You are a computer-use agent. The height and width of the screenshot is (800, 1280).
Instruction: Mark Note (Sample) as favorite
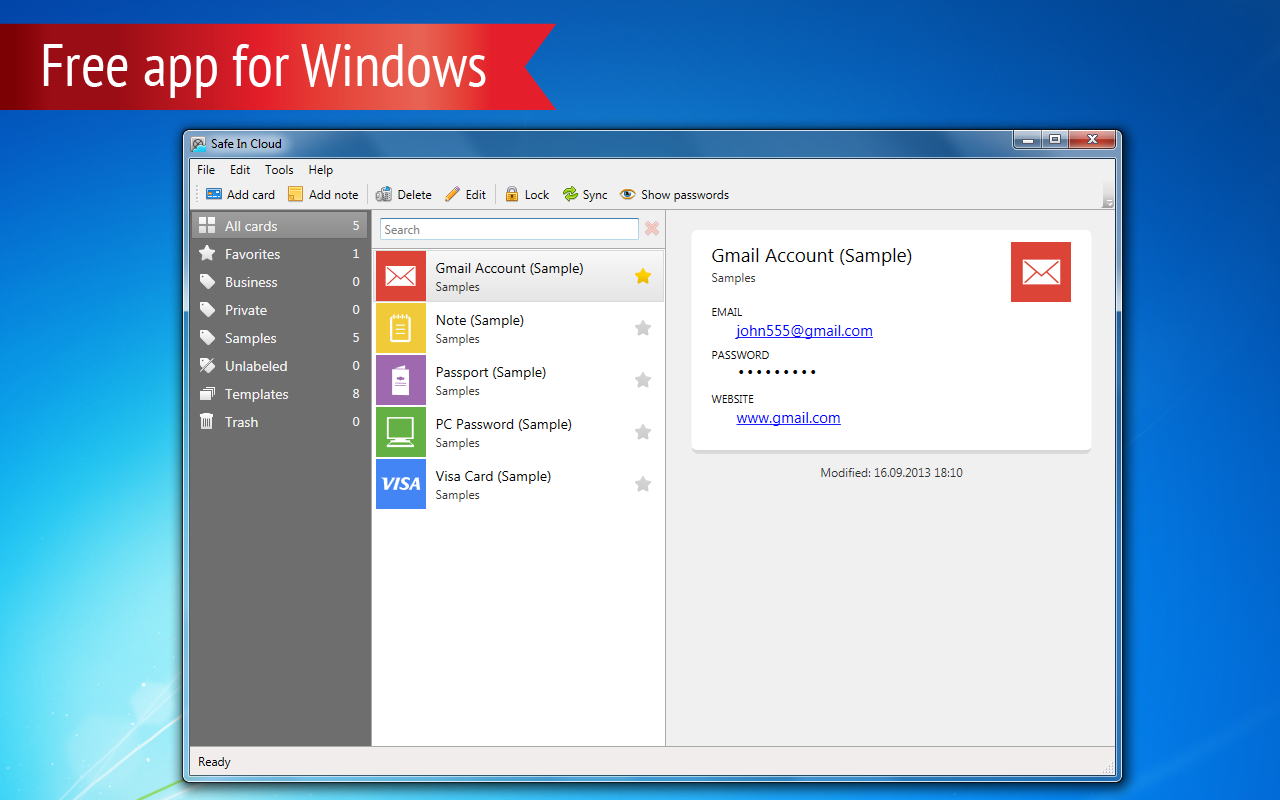[643, 327]
